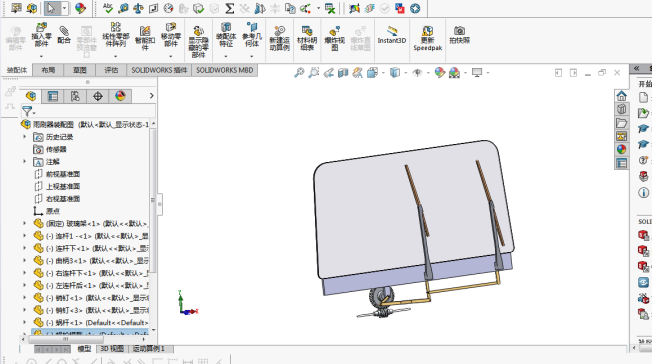Viewport: 652px width, 364px height.
Task: Switch to the 评估 evaluate tab
Action: pos(111,70)
